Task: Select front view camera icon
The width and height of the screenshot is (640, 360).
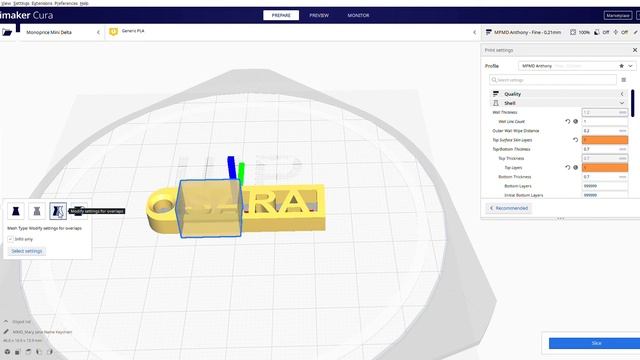Action: pos(18,351)
